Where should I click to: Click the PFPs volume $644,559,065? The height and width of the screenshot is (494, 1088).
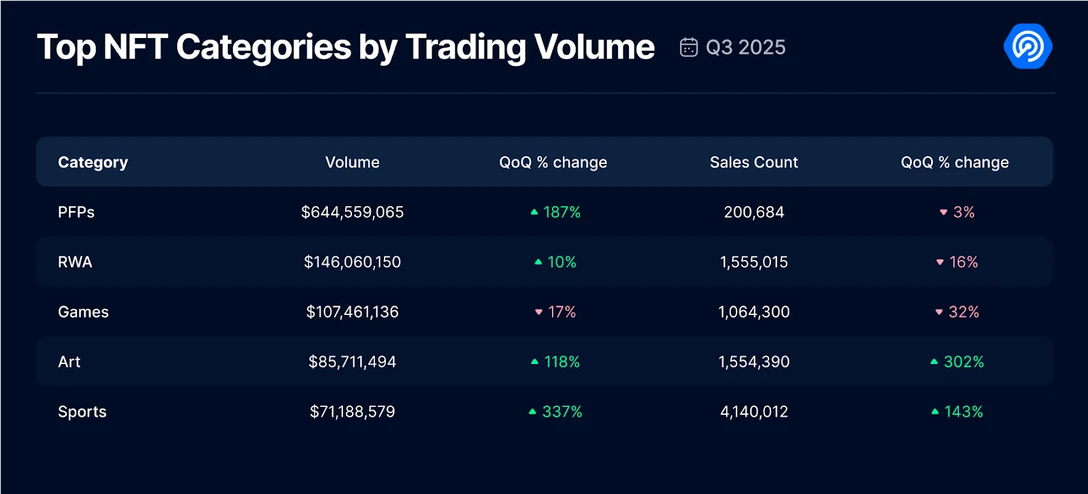(352, 212)
